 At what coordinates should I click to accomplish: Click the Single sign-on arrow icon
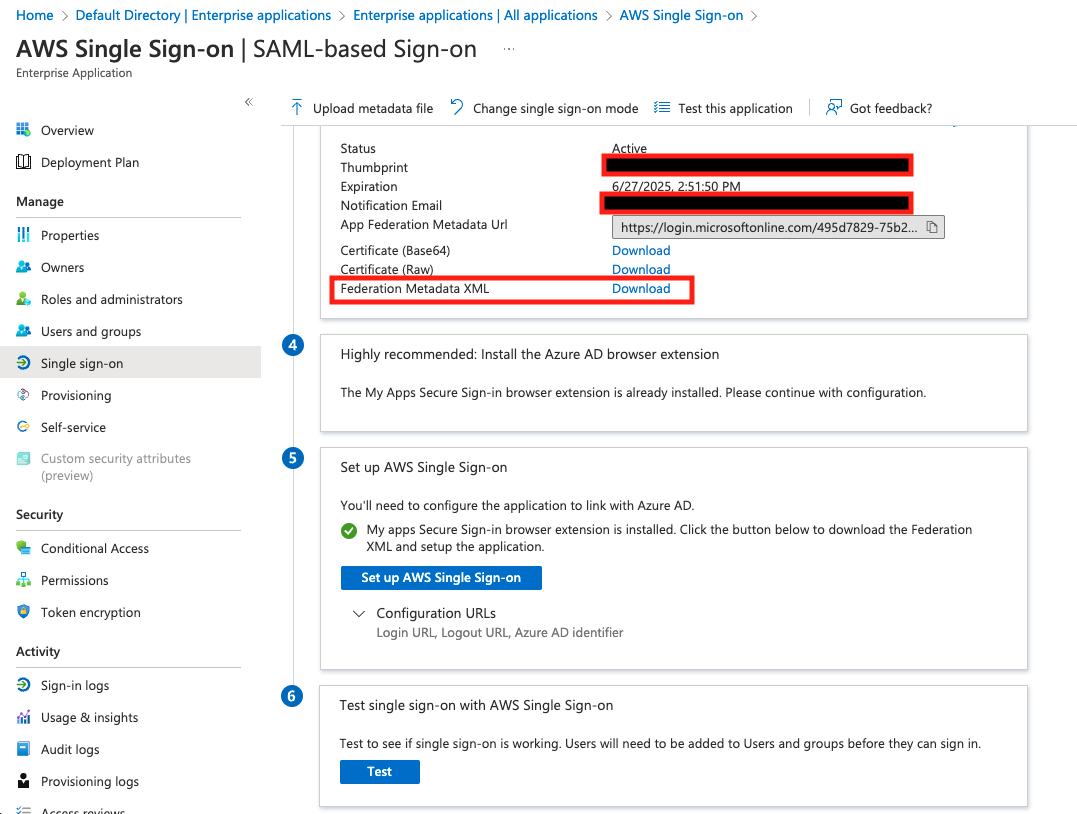[x=23, y=363]
